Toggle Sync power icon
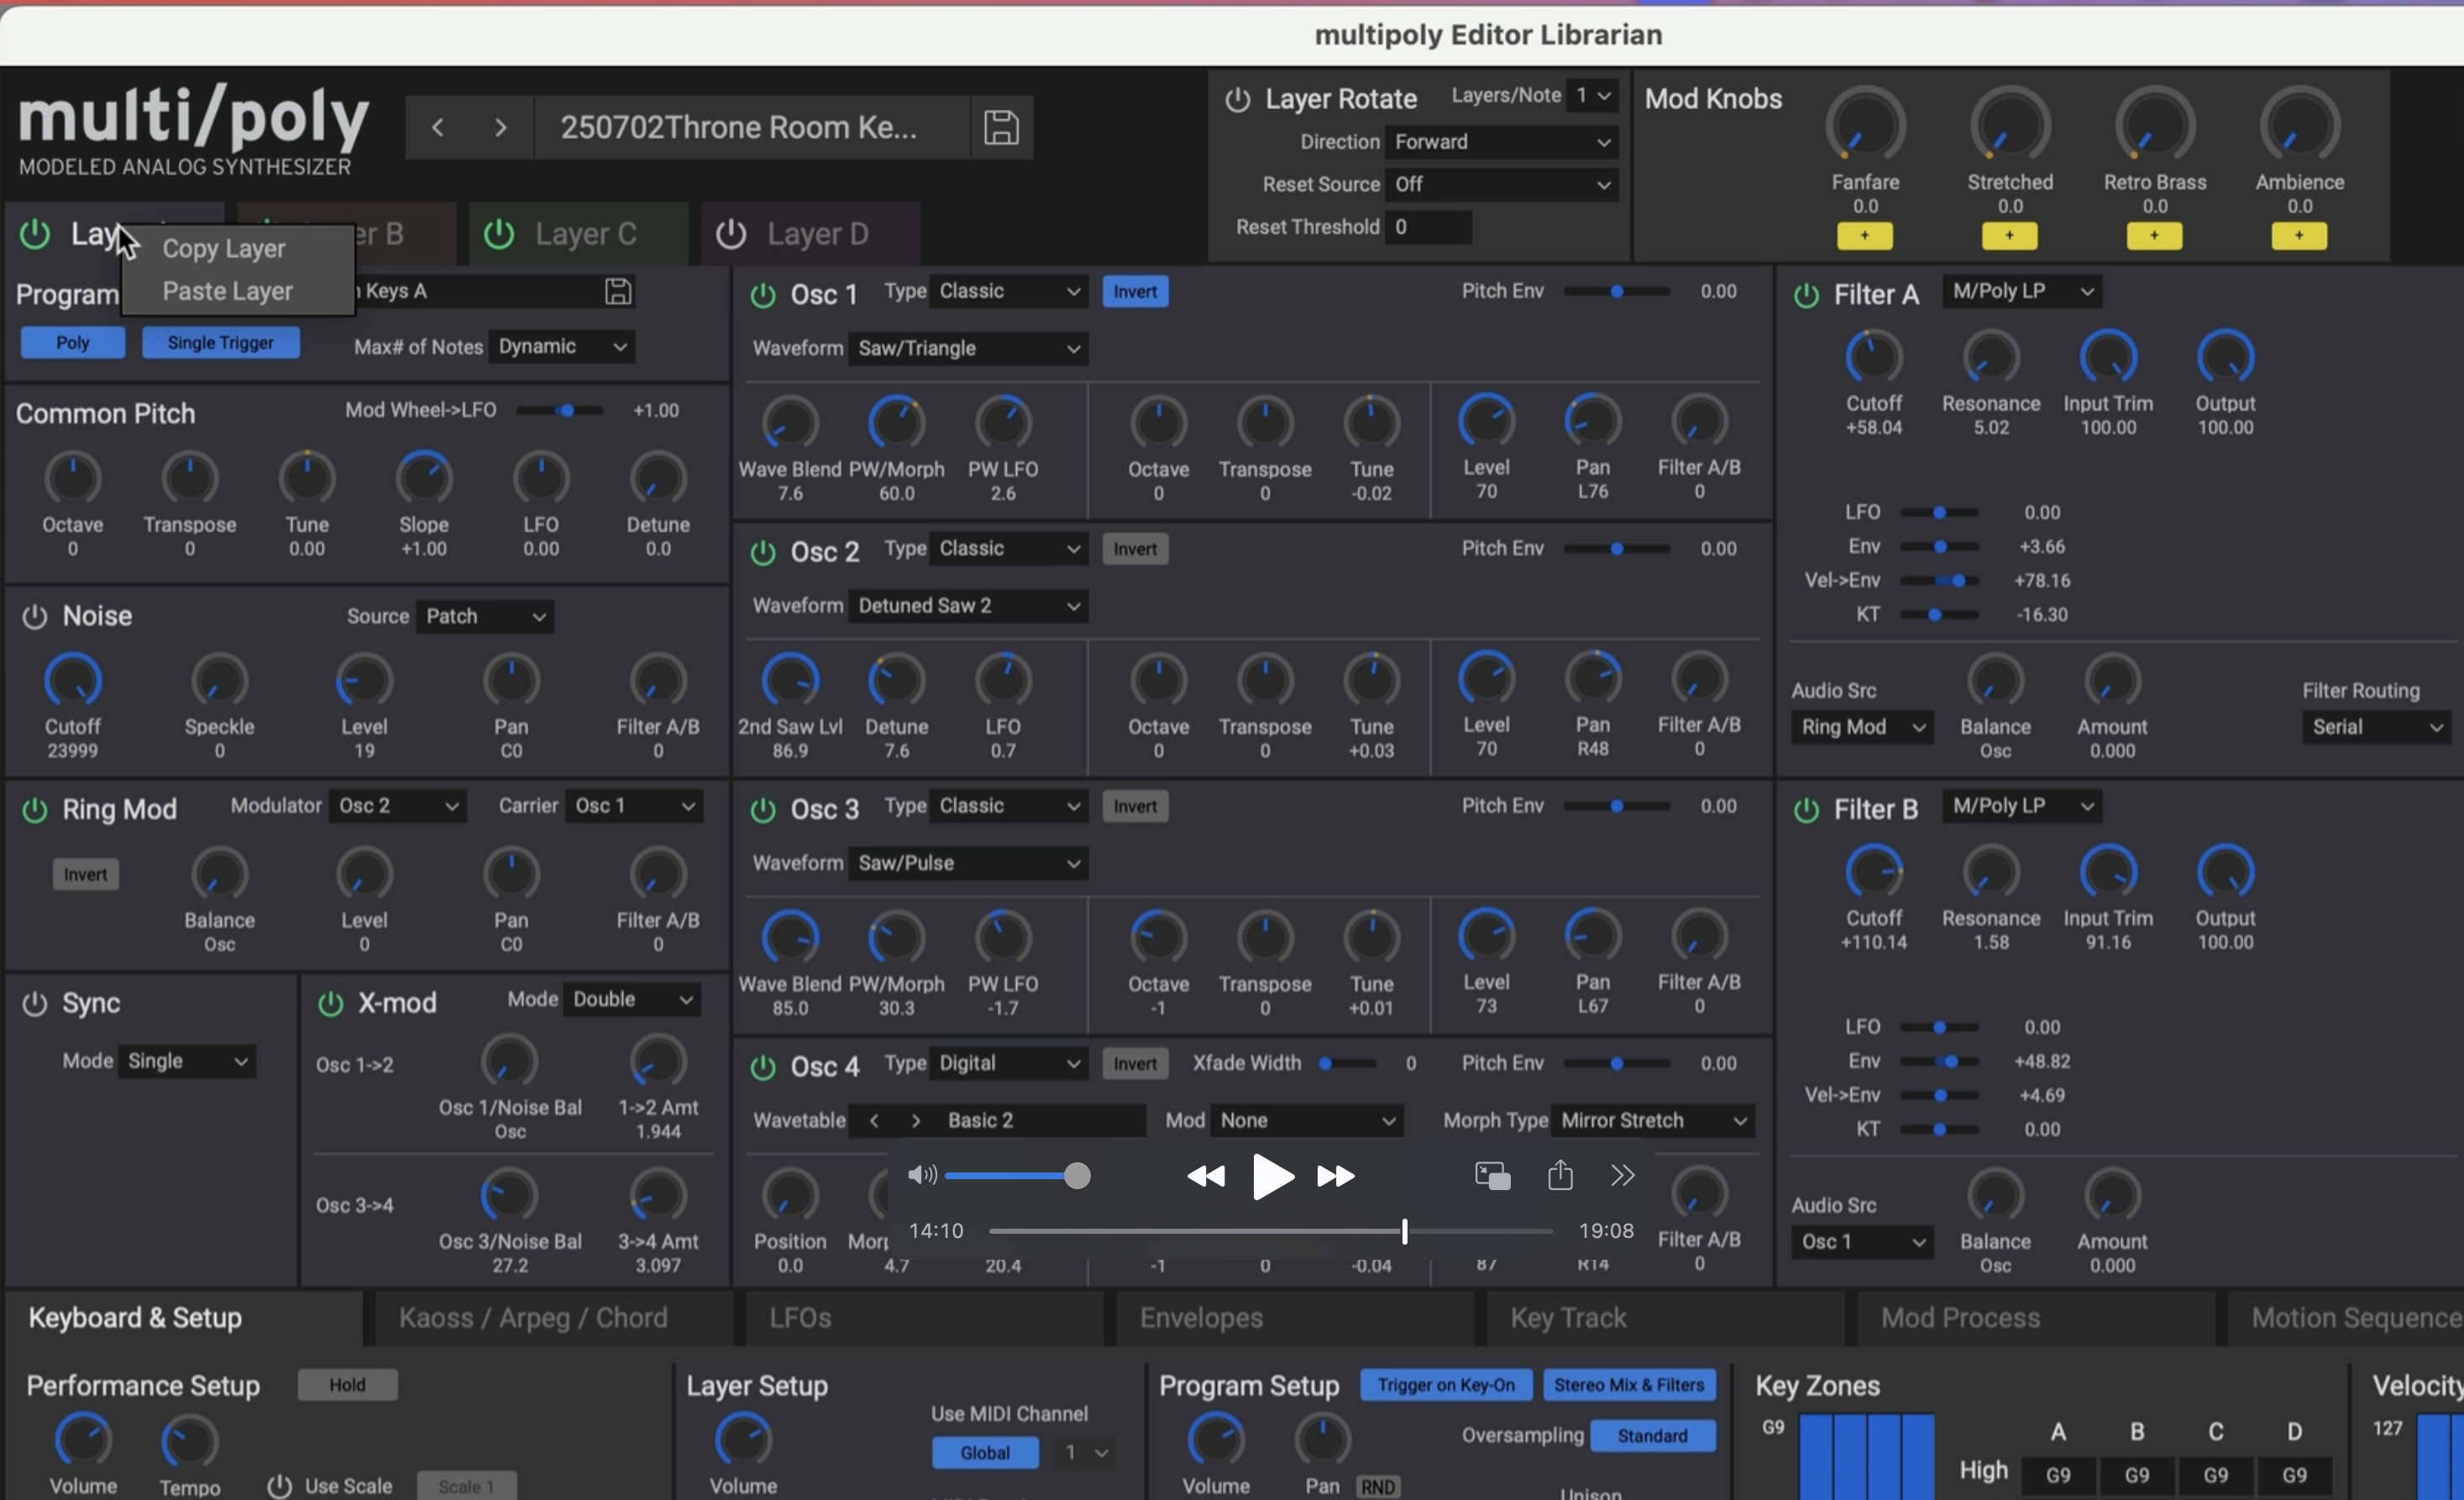Screen dimensions: 2464x1500 tap(35, 1003)
